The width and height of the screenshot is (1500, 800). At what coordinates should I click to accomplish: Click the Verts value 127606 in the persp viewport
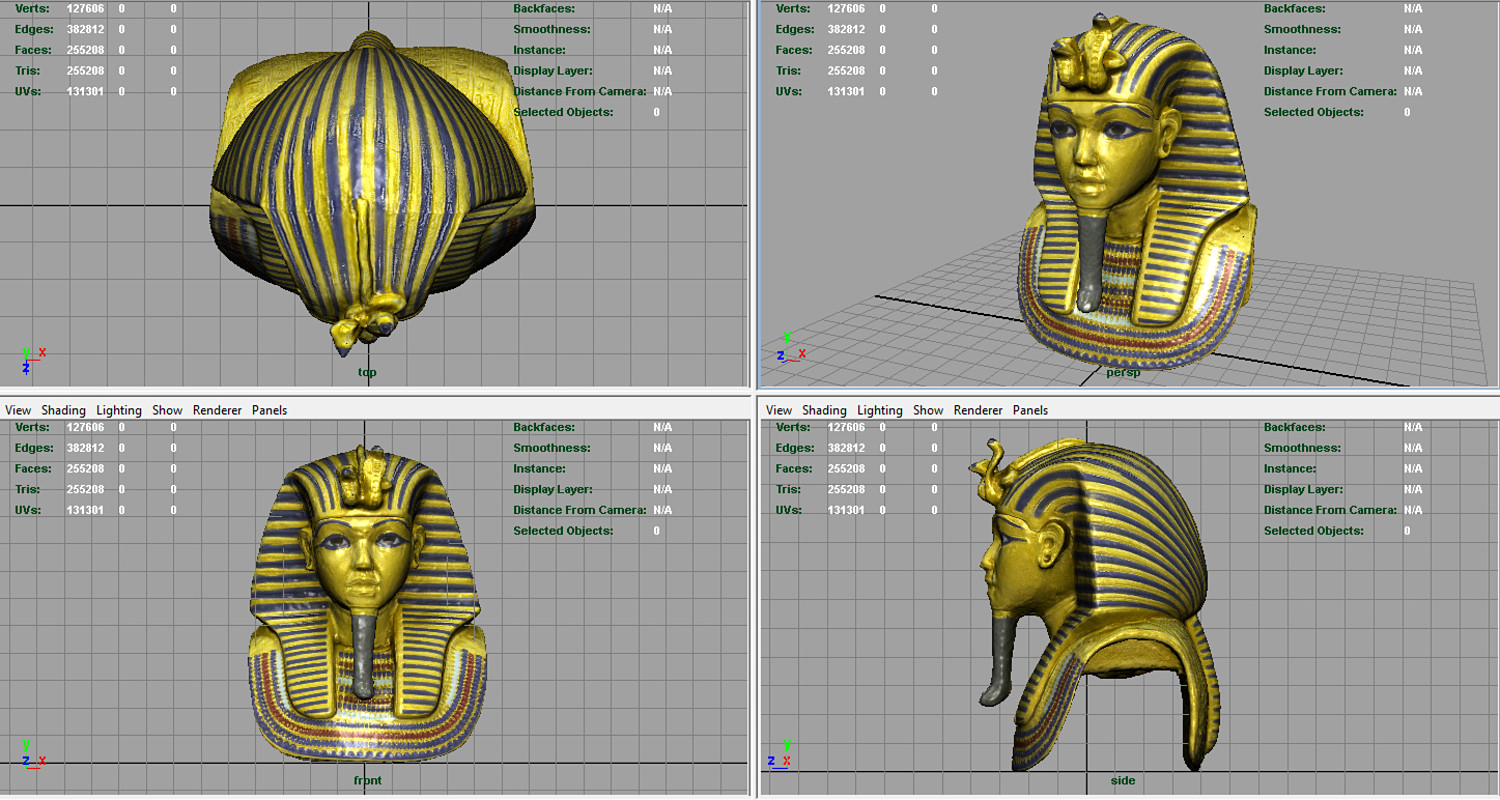coord(846,9)
